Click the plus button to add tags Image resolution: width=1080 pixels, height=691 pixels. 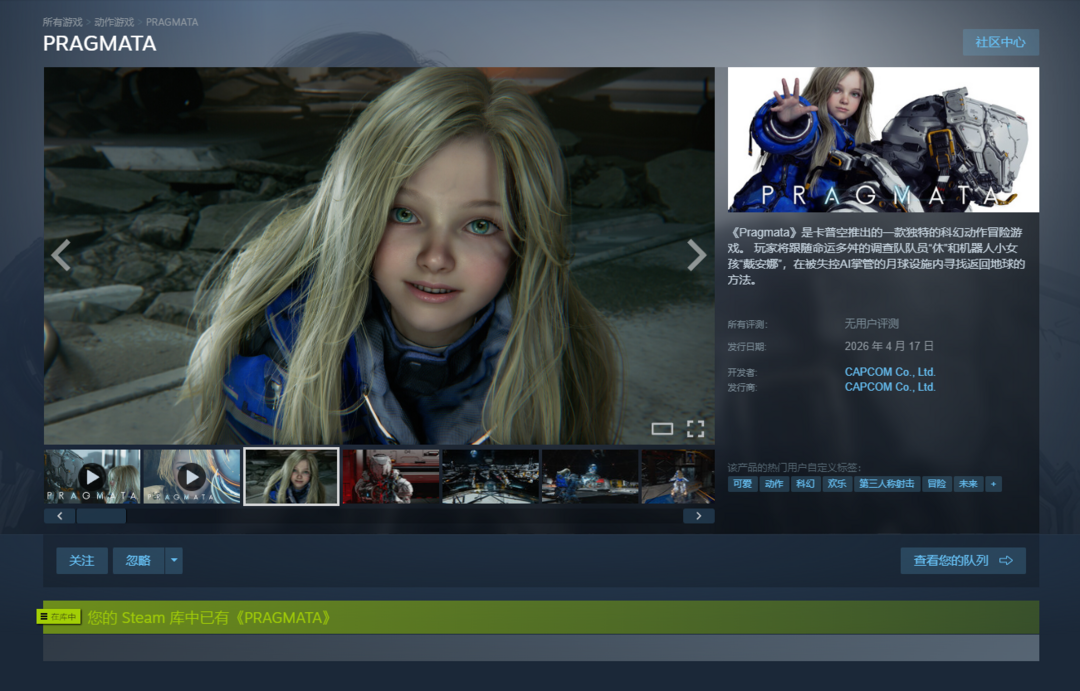tap(993, 484)
